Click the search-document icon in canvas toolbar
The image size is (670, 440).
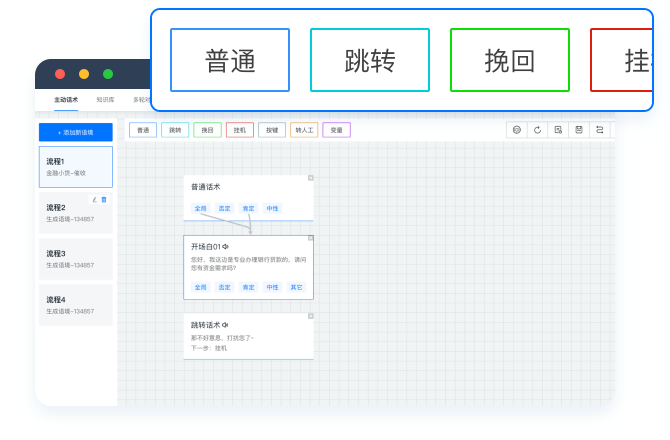tap(558, 130)
